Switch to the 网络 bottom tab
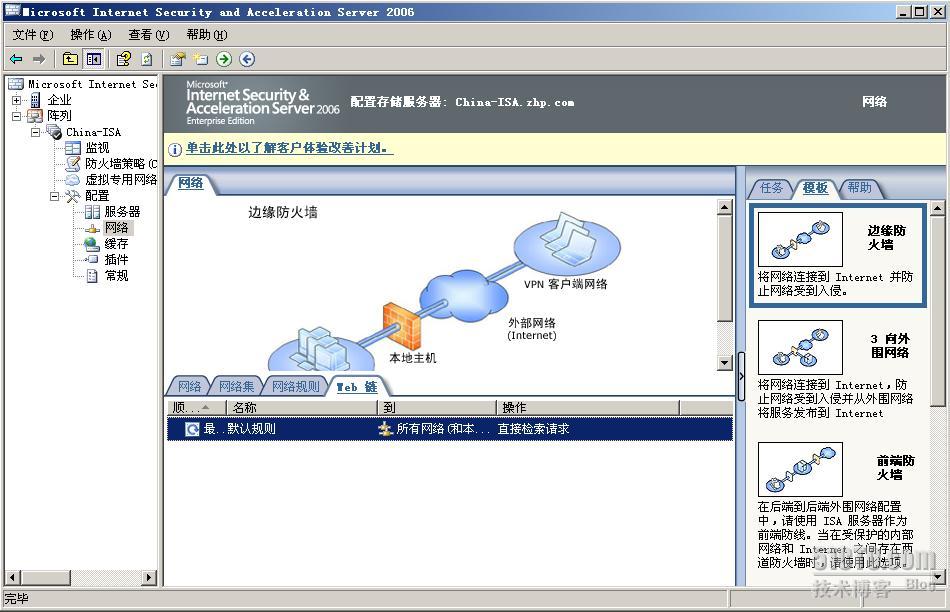Screen dimensions: 950x612 189,386
